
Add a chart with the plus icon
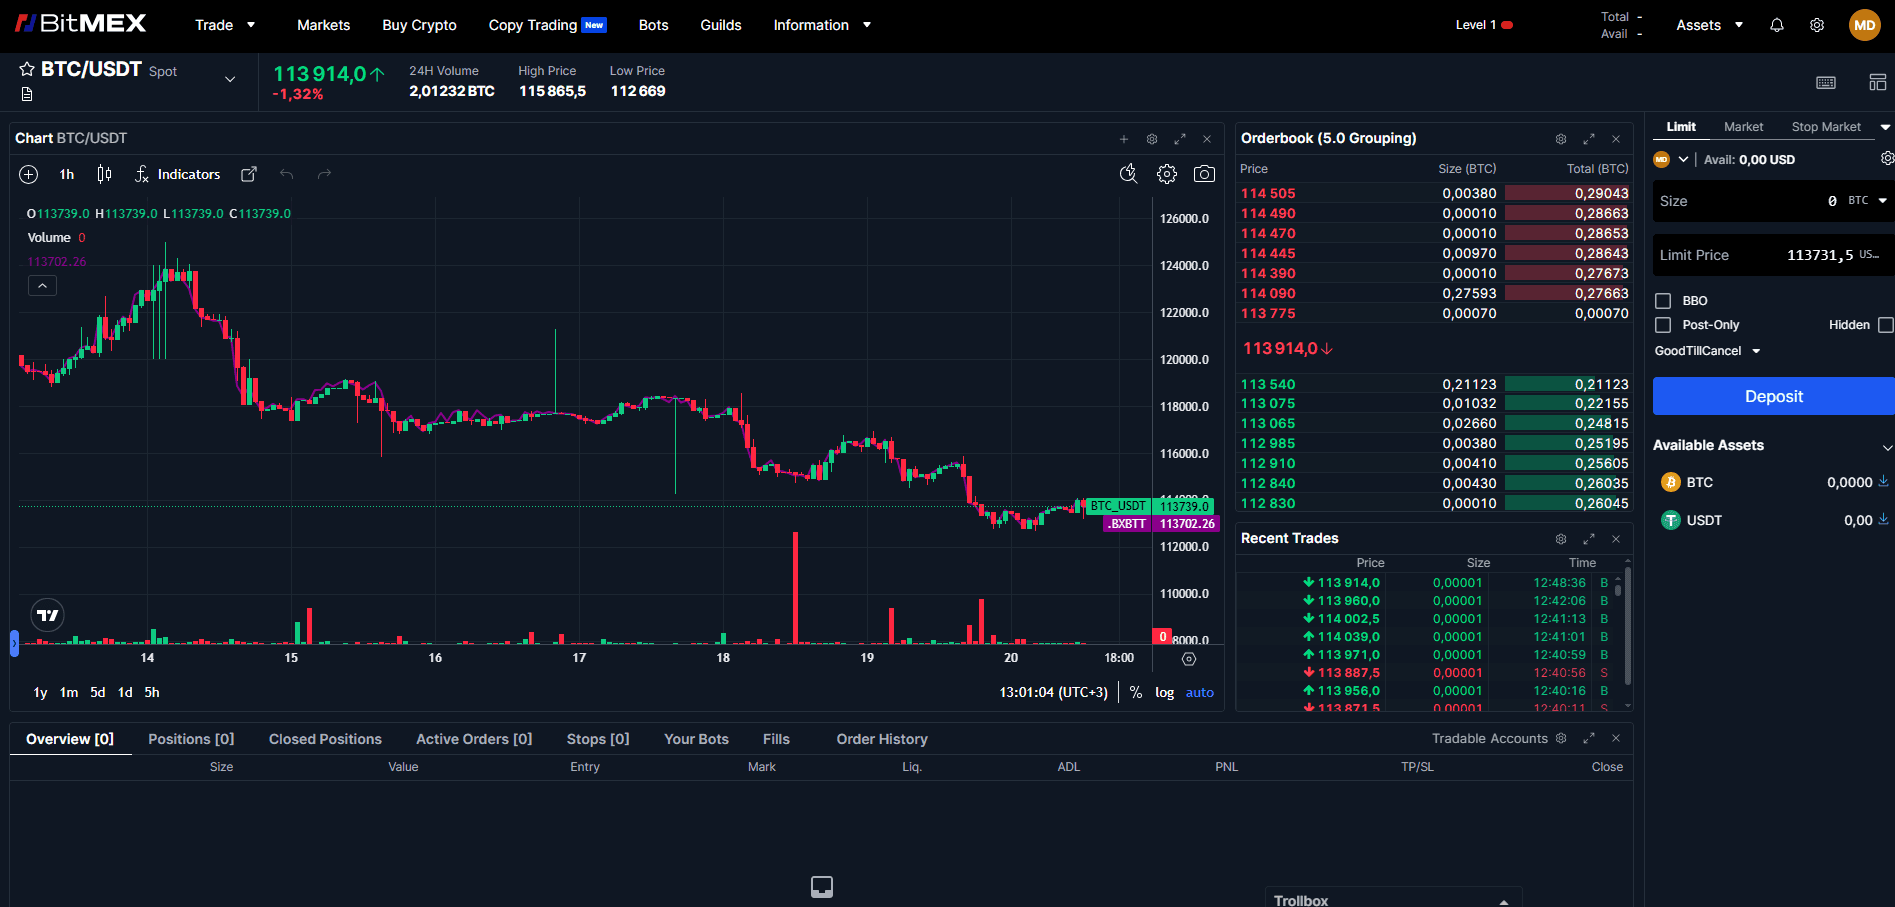1124,139
